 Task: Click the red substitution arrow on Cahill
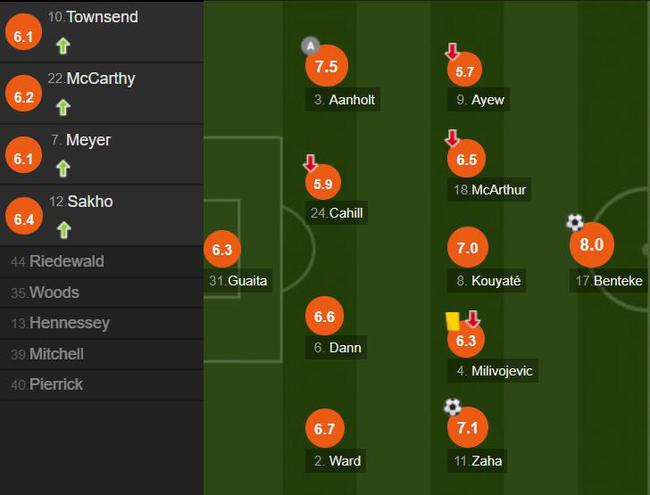click(310, 163)
